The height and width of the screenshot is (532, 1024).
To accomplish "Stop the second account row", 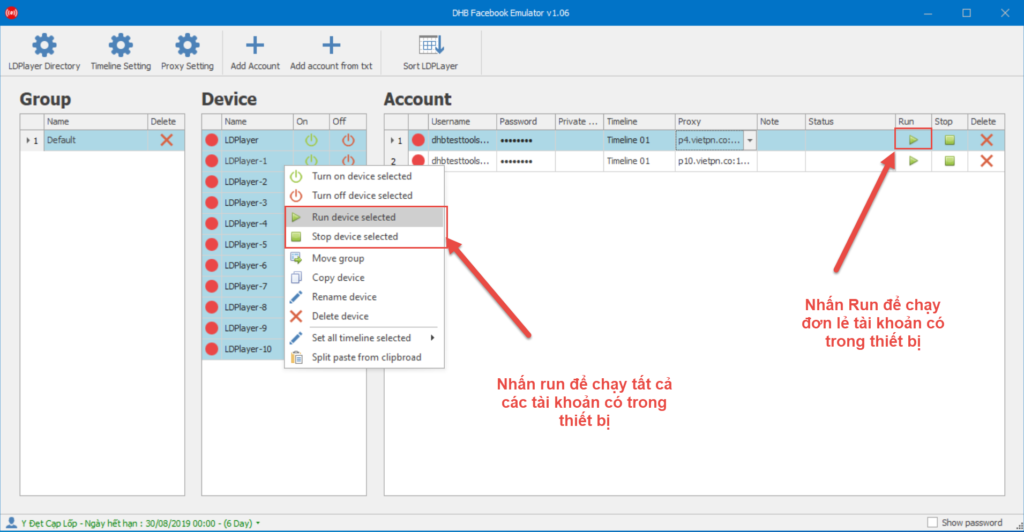I will pyautogui.click(x=950, y=161).
